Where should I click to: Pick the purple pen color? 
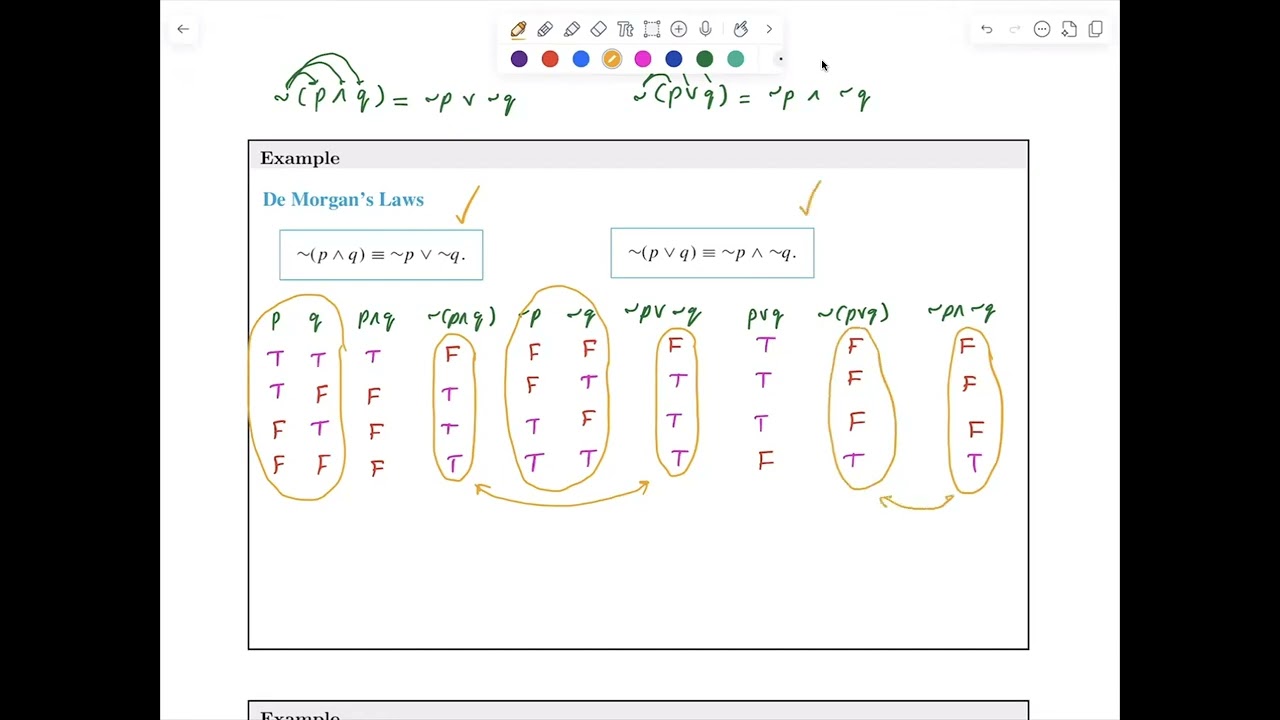point(519,59)
